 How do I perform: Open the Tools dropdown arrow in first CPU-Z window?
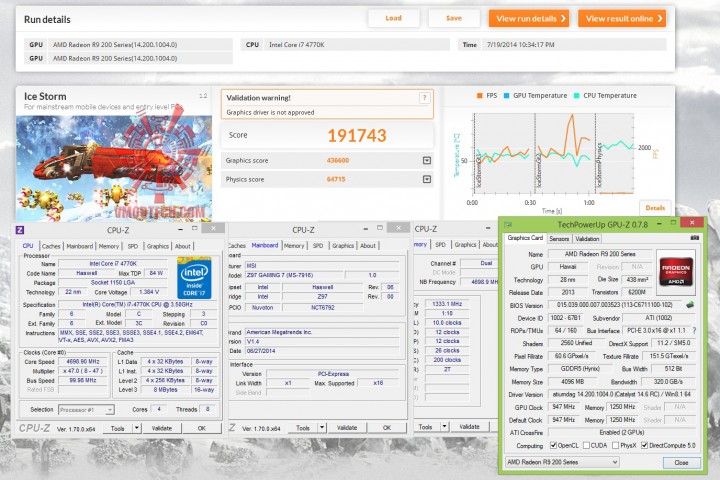[136, 428]
